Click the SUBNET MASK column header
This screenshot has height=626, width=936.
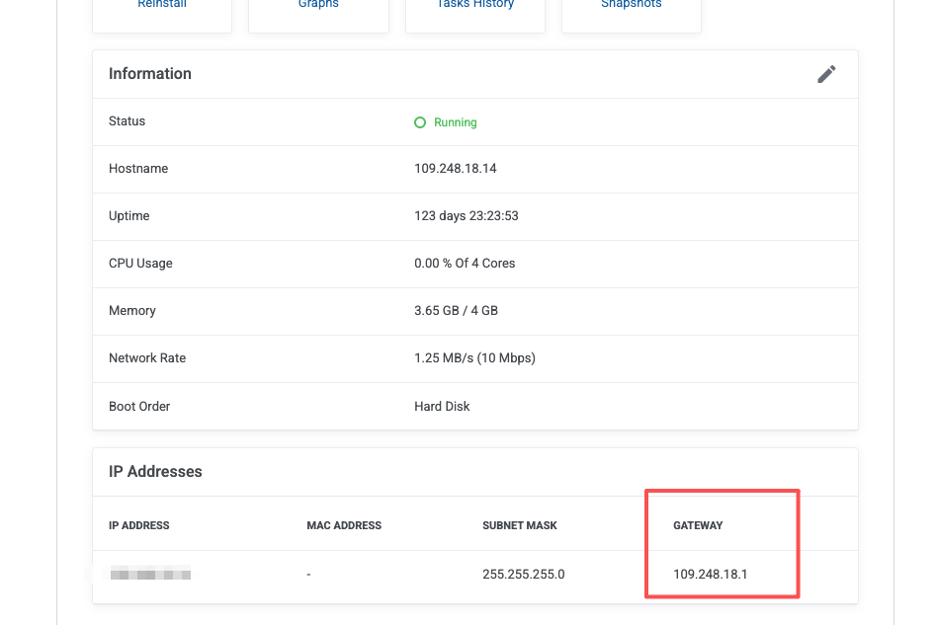click(x=519, y=526)
